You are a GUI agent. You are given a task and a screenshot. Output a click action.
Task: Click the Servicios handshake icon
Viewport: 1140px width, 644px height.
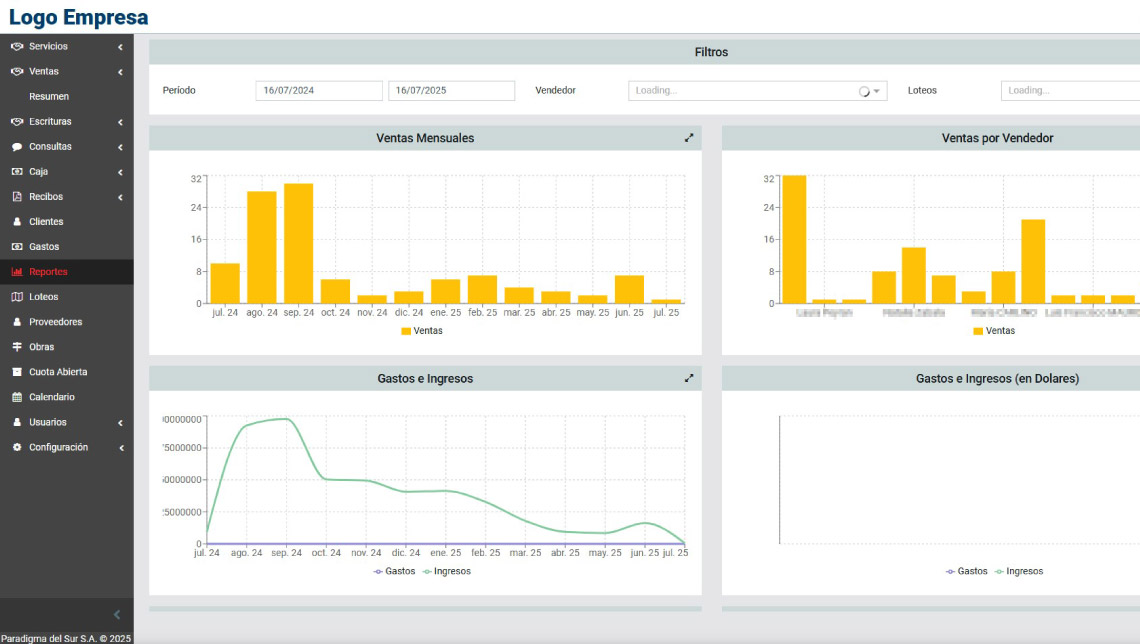(x=17, y=47)
